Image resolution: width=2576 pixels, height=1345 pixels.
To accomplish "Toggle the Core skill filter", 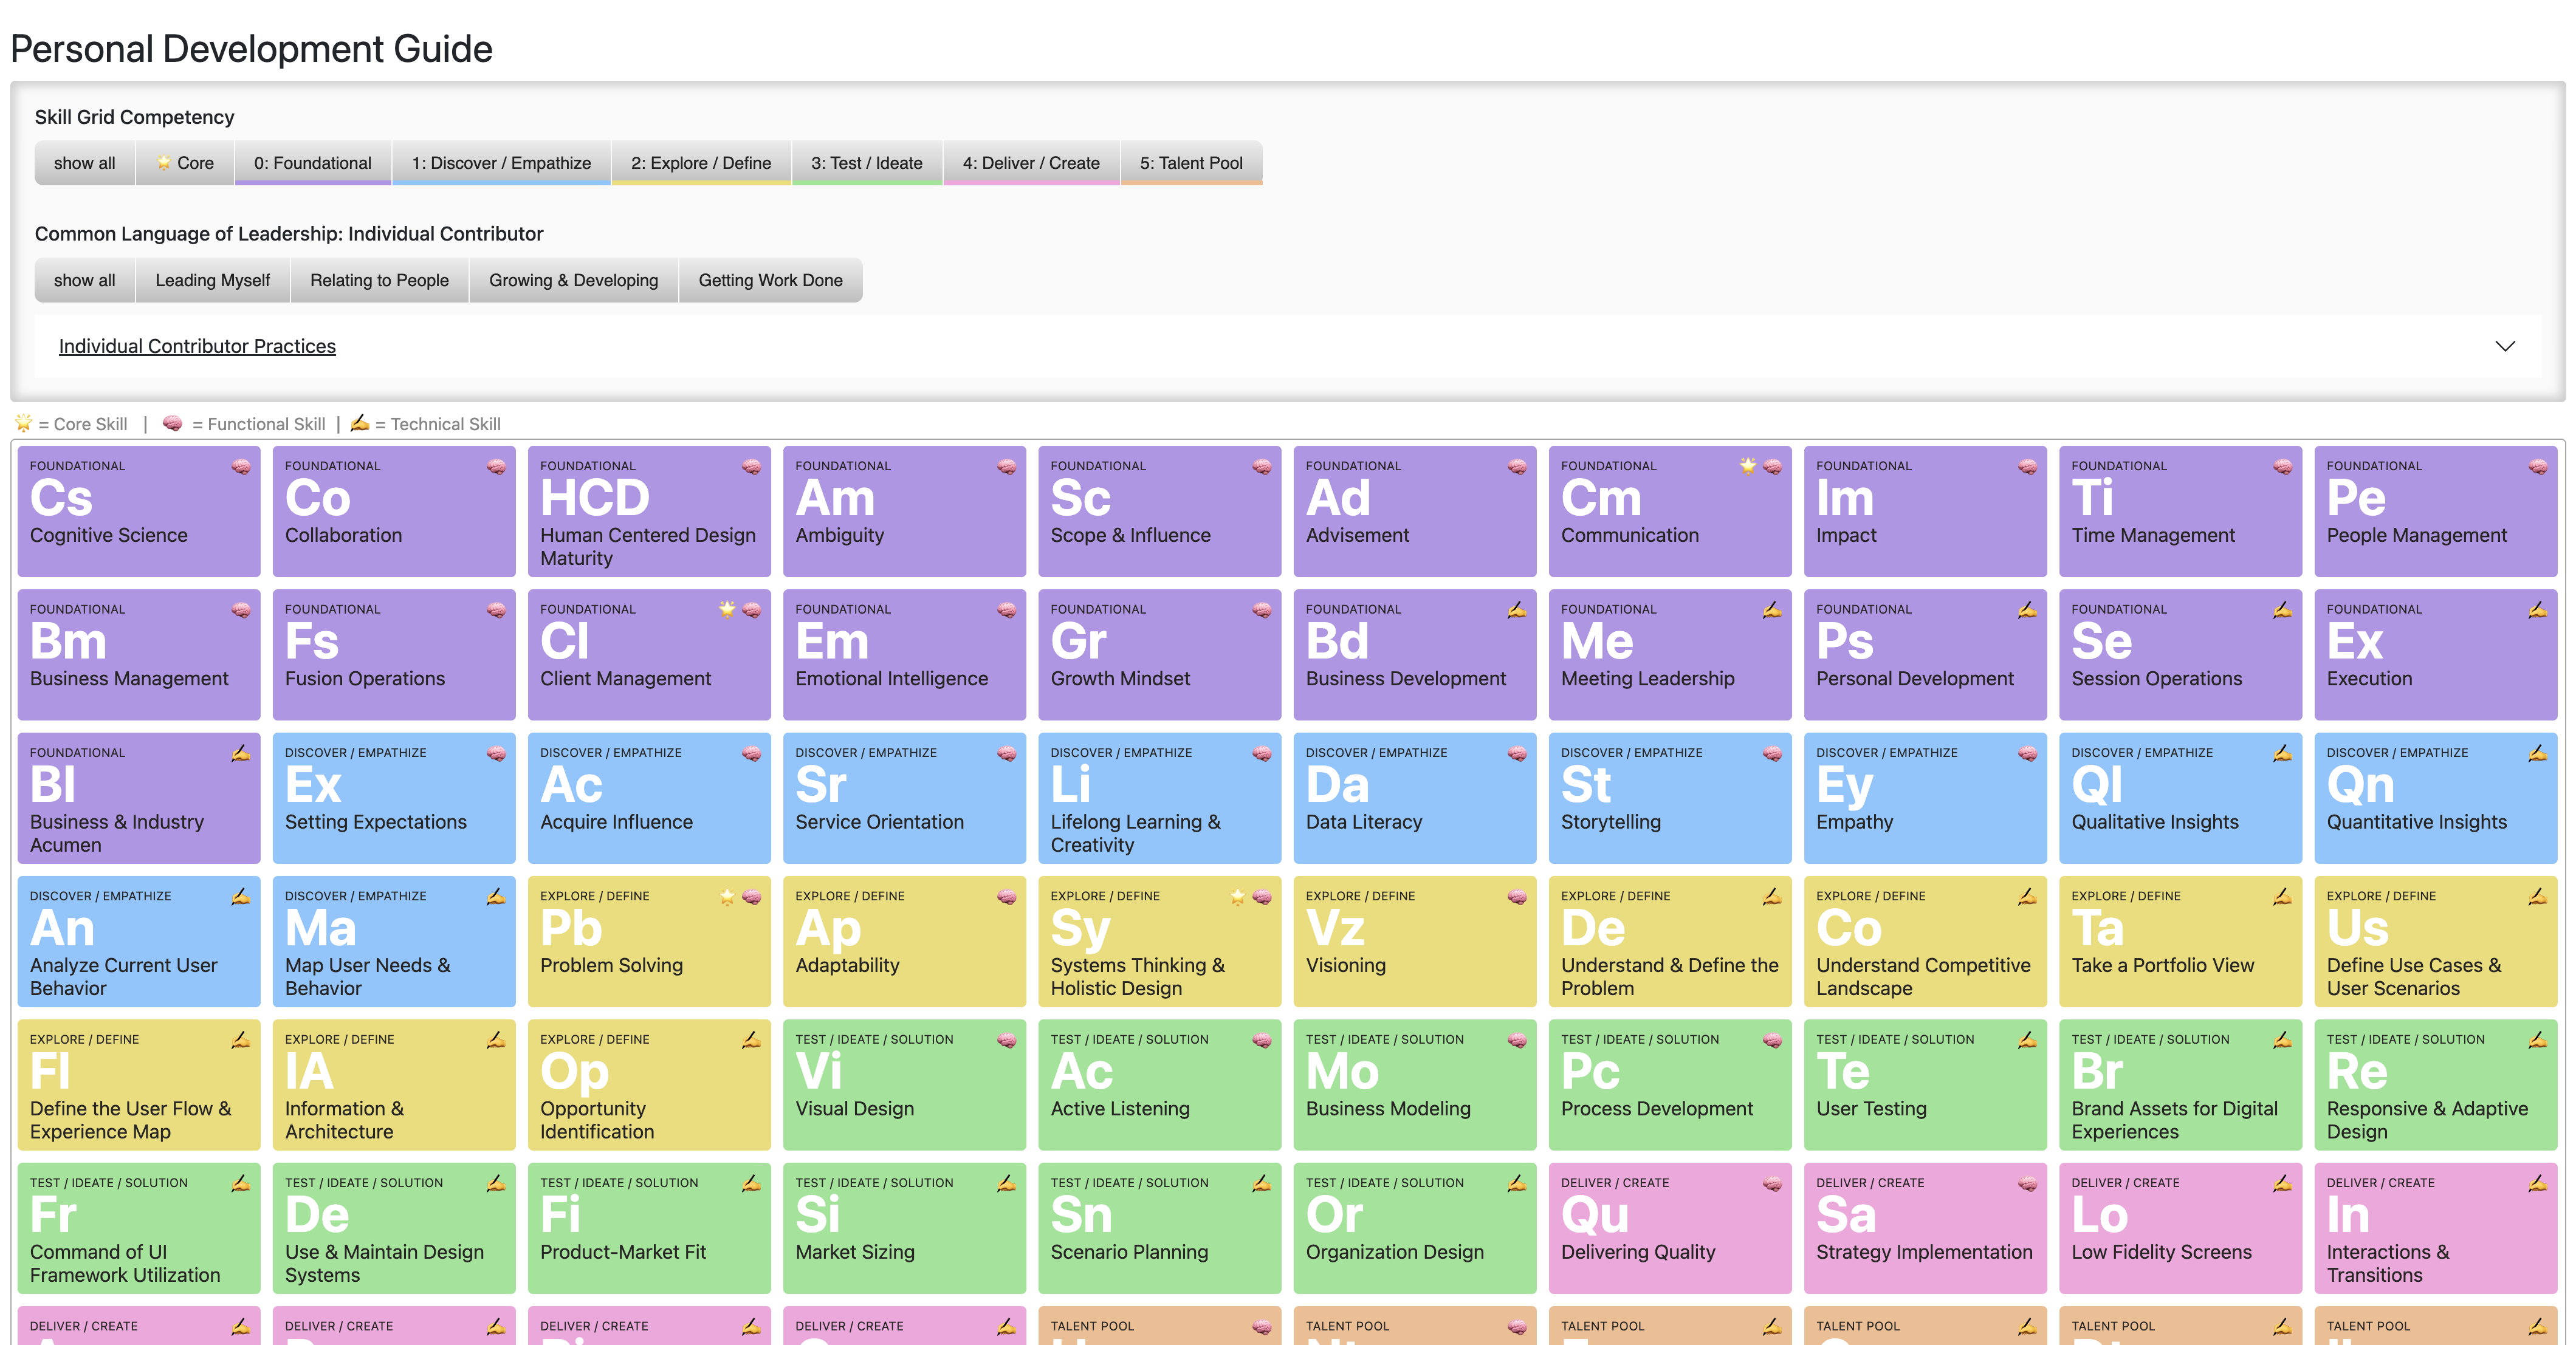I will tap(185, 163).
